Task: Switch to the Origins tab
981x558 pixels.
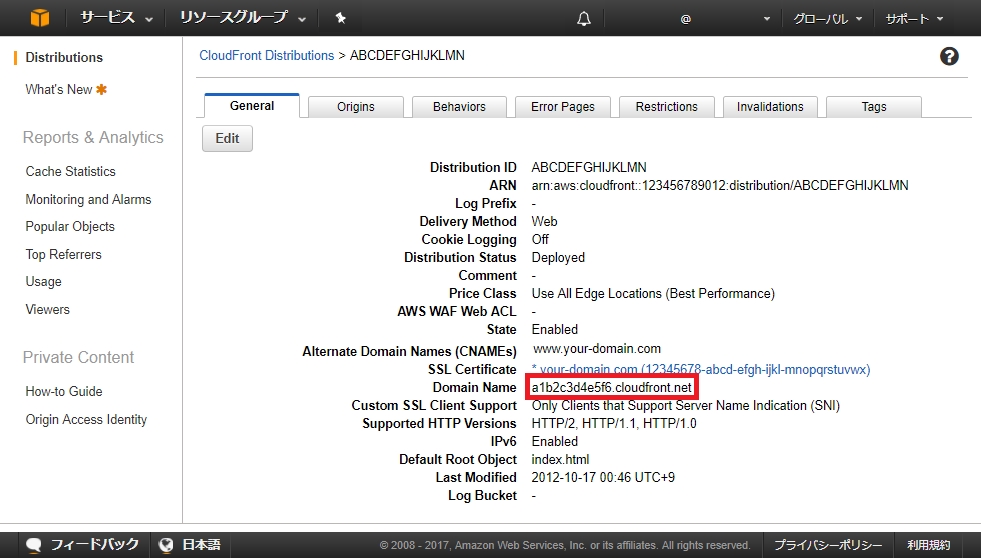Action: pos(355,107)
